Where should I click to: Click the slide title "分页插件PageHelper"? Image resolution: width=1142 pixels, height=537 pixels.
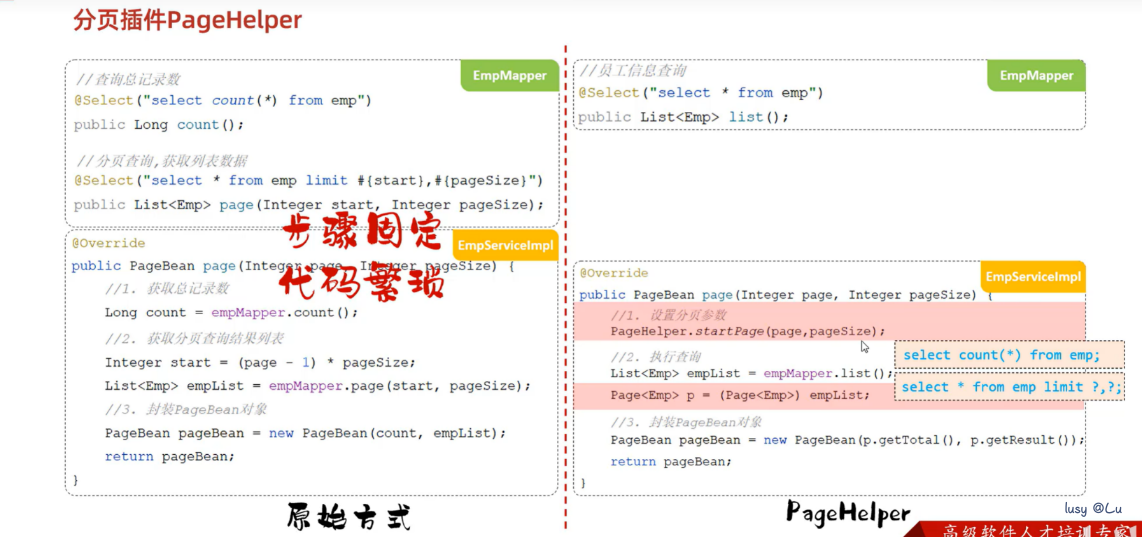pos(188,20)
